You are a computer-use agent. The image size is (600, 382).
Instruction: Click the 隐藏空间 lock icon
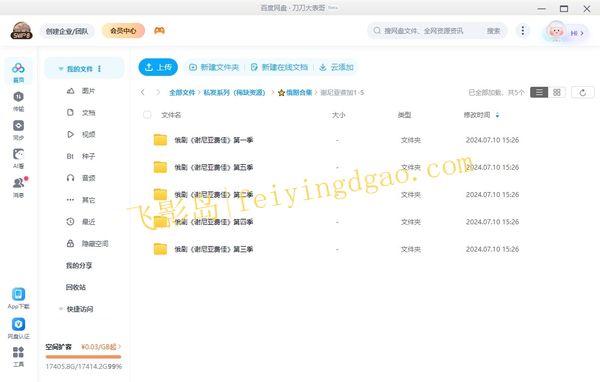pyautogui.click(x=70, y=243)
